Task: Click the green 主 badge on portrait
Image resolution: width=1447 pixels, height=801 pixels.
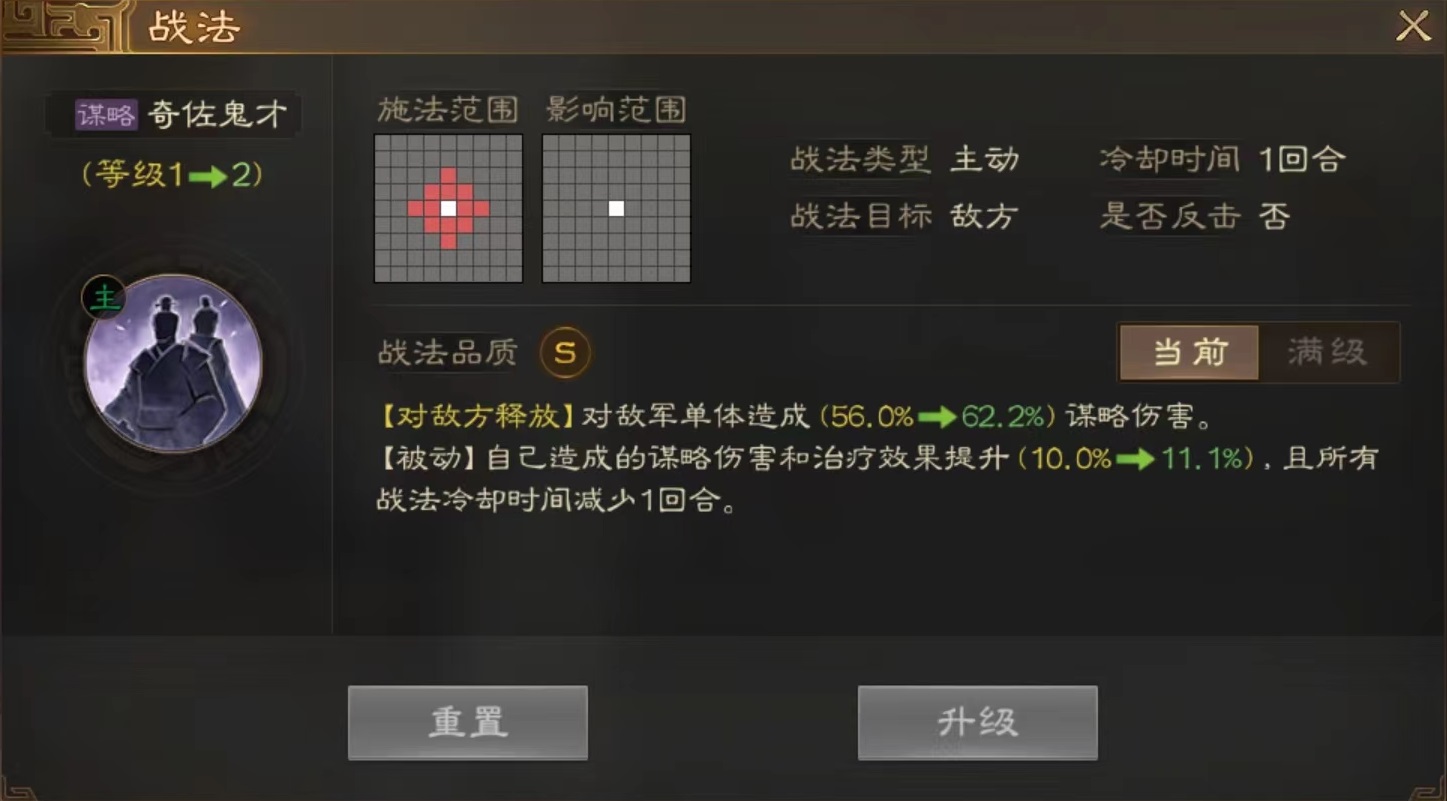Action: [102, 297]
